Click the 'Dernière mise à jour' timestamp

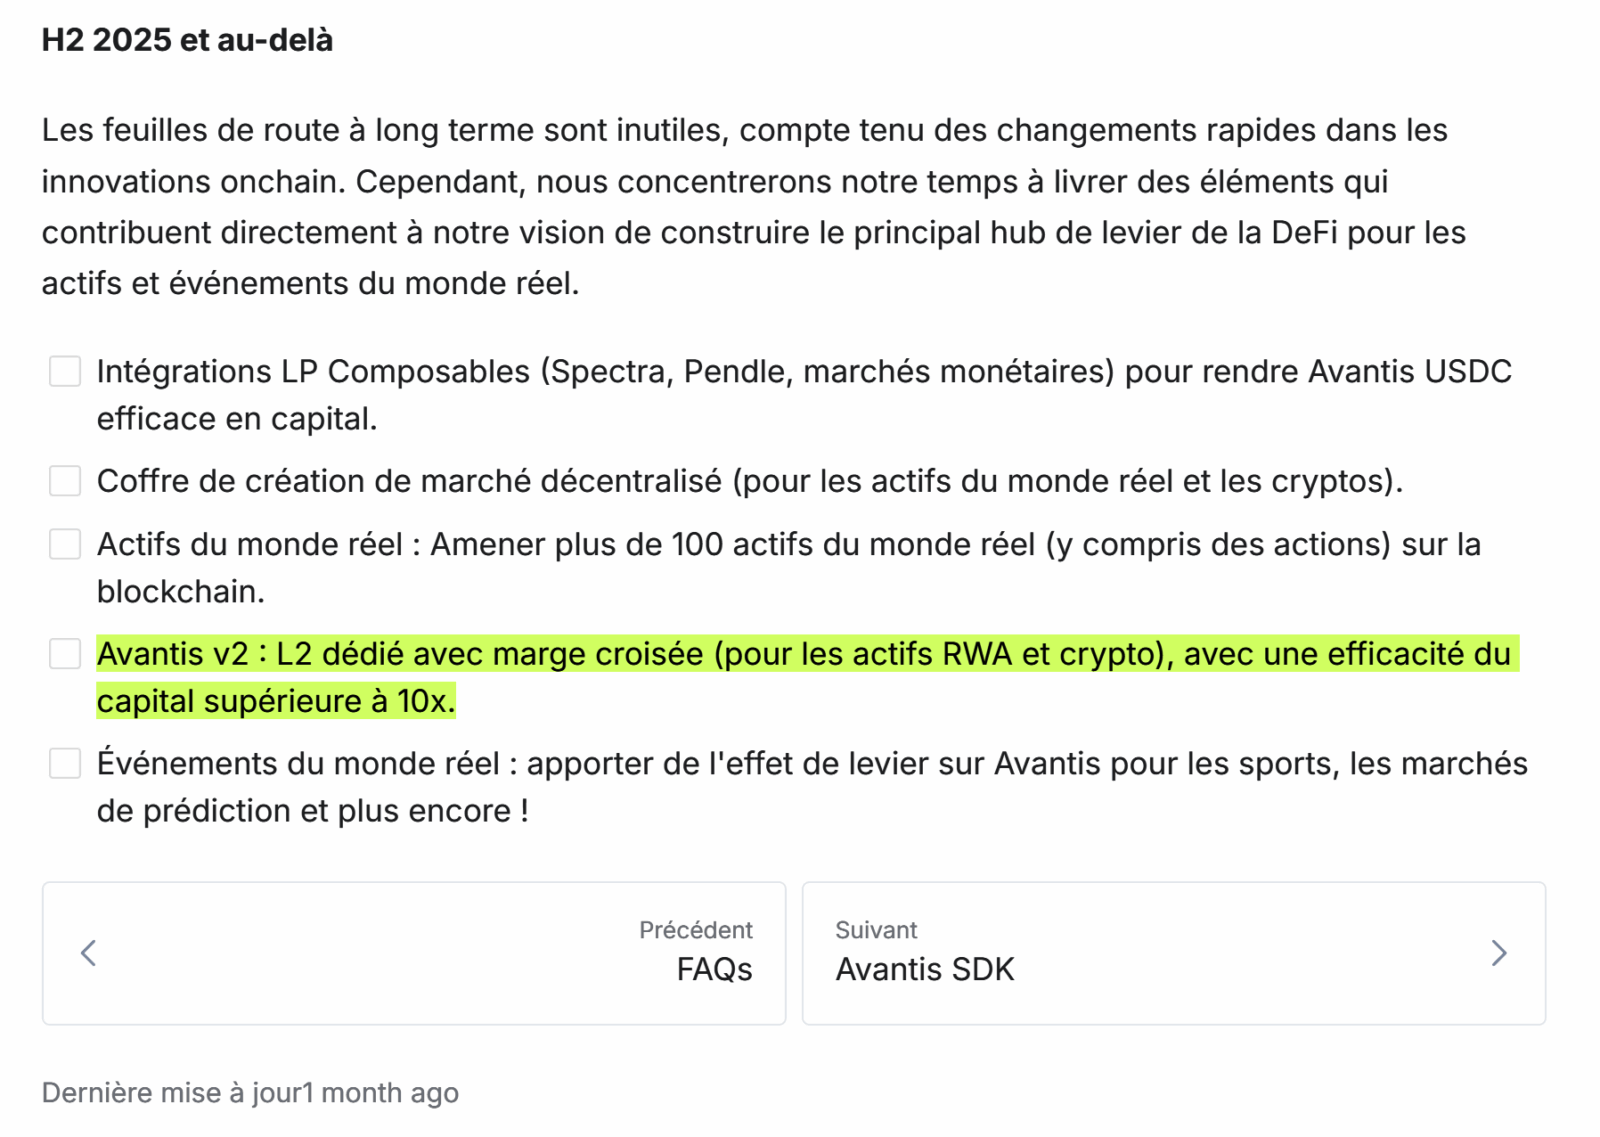pos(250,1093)
